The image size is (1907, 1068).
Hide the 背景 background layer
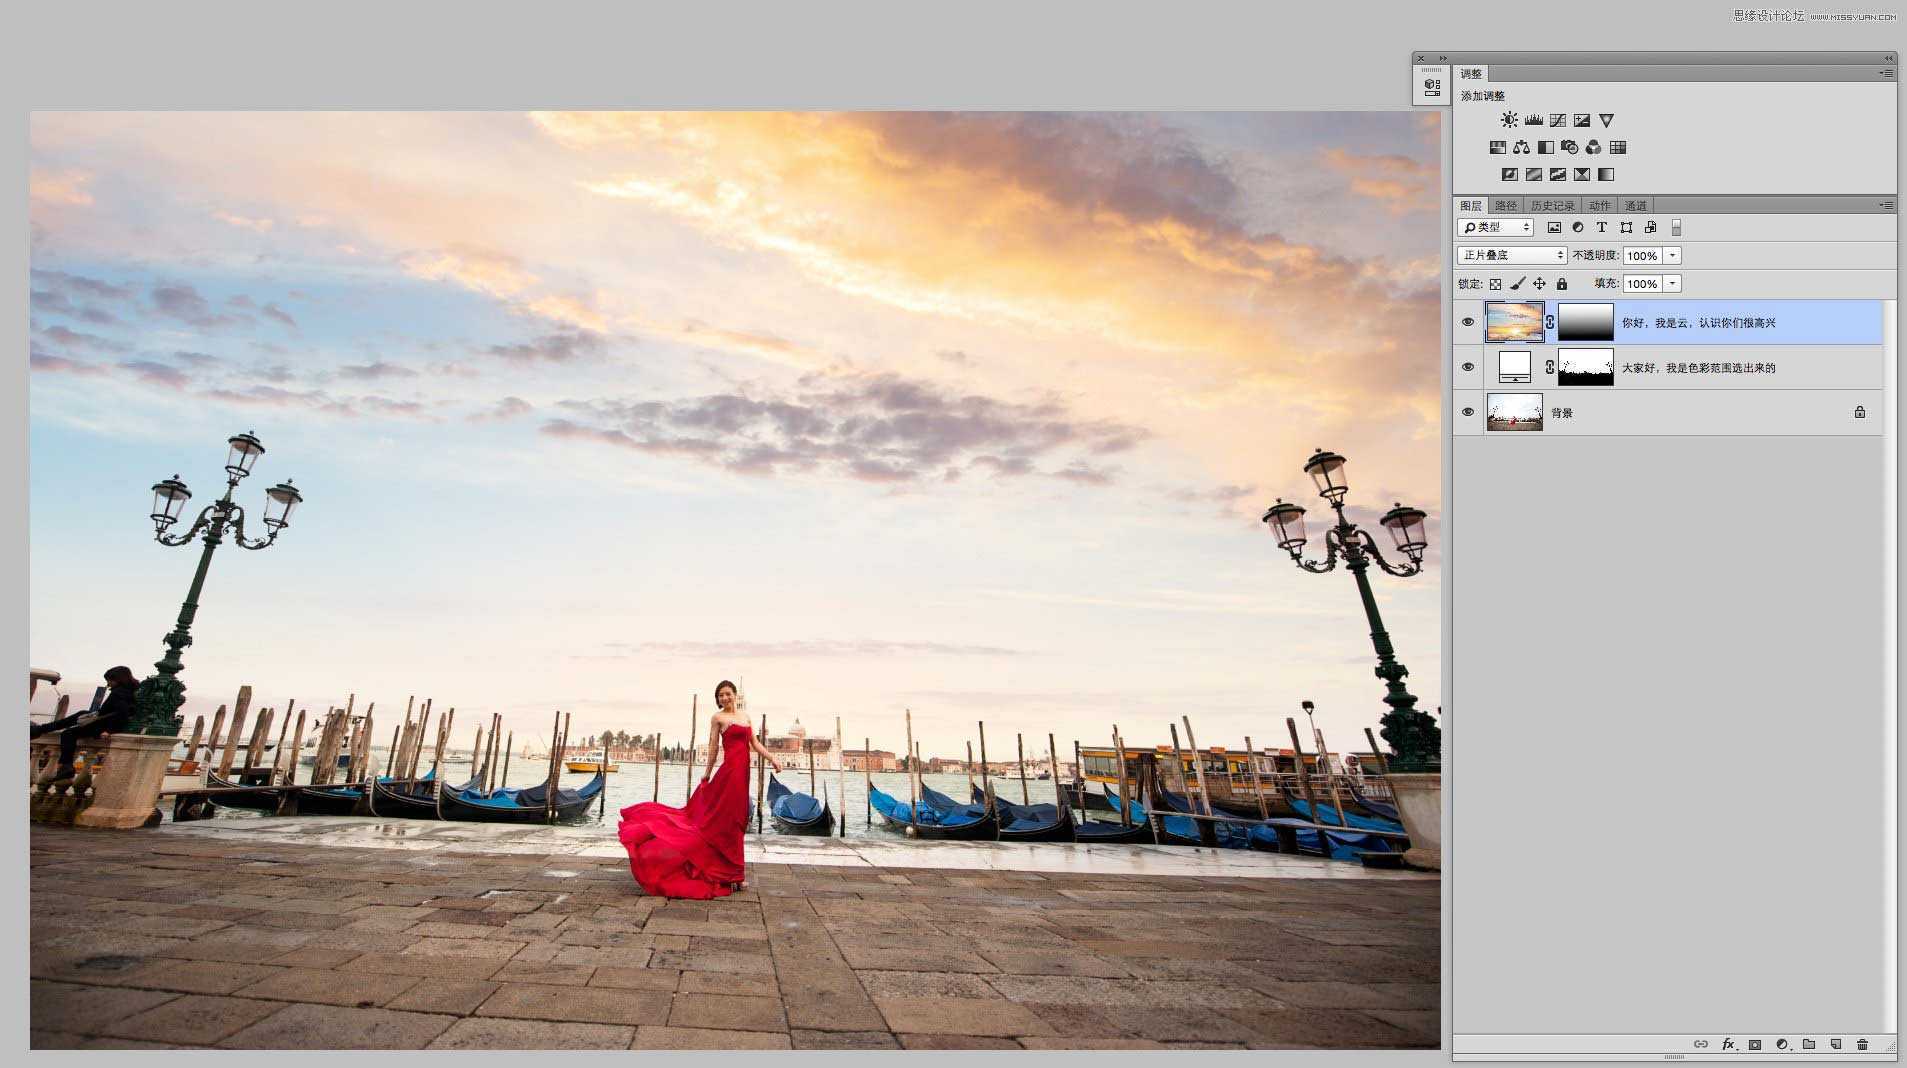click(x=1468, y=411)
